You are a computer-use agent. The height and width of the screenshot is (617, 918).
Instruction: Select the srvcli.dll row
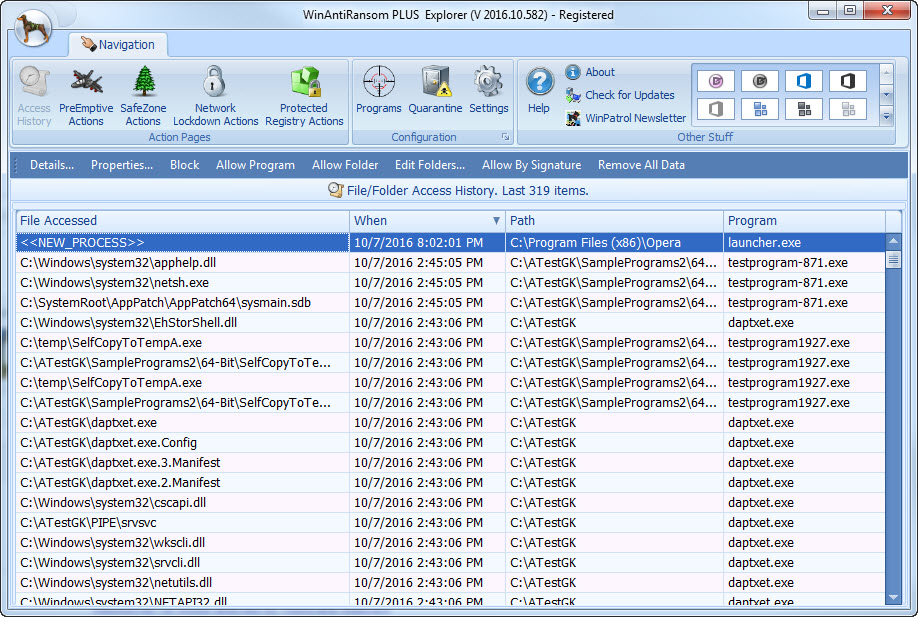coord(450,563)
